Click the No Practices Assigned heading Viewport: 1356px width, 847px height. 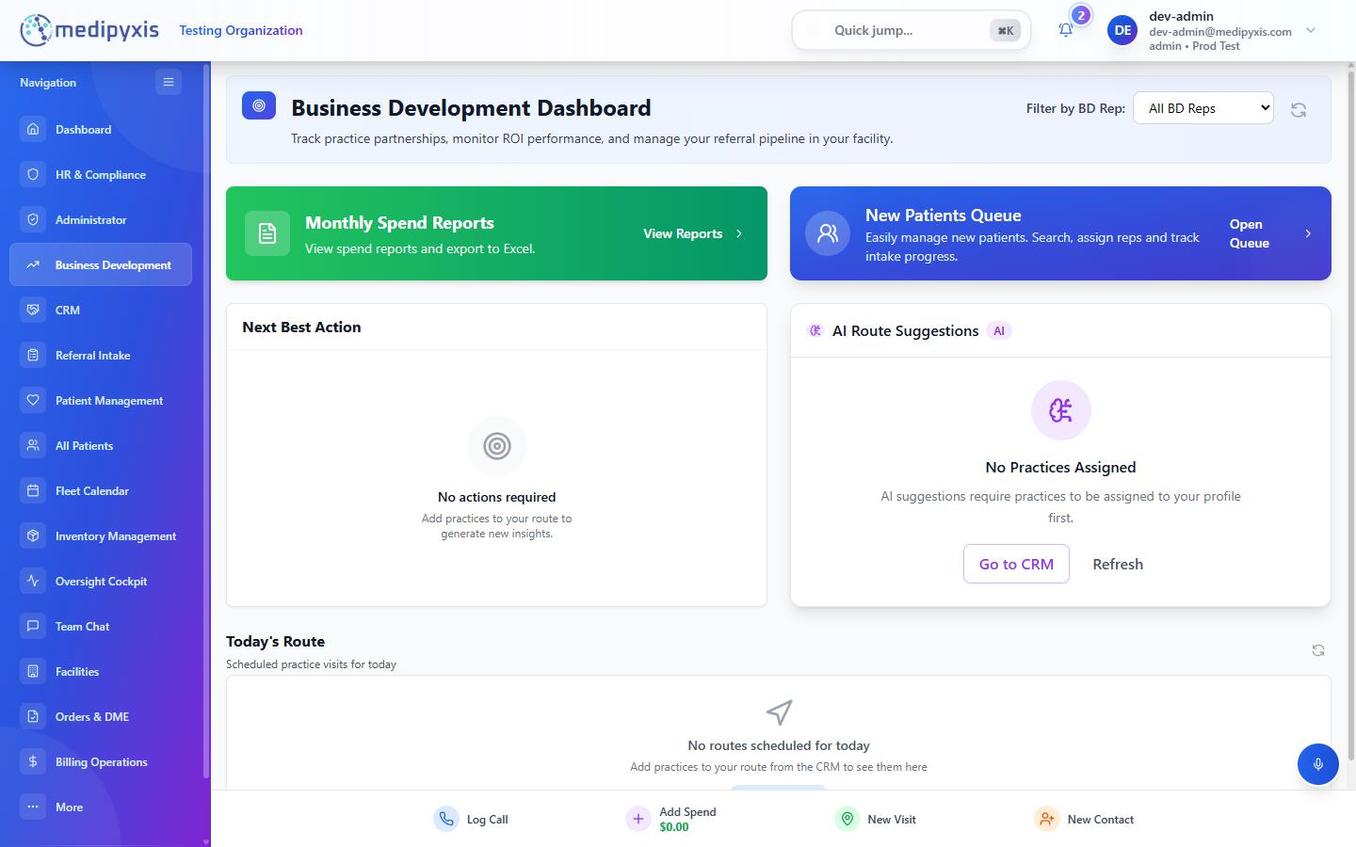click(1060, 467)
